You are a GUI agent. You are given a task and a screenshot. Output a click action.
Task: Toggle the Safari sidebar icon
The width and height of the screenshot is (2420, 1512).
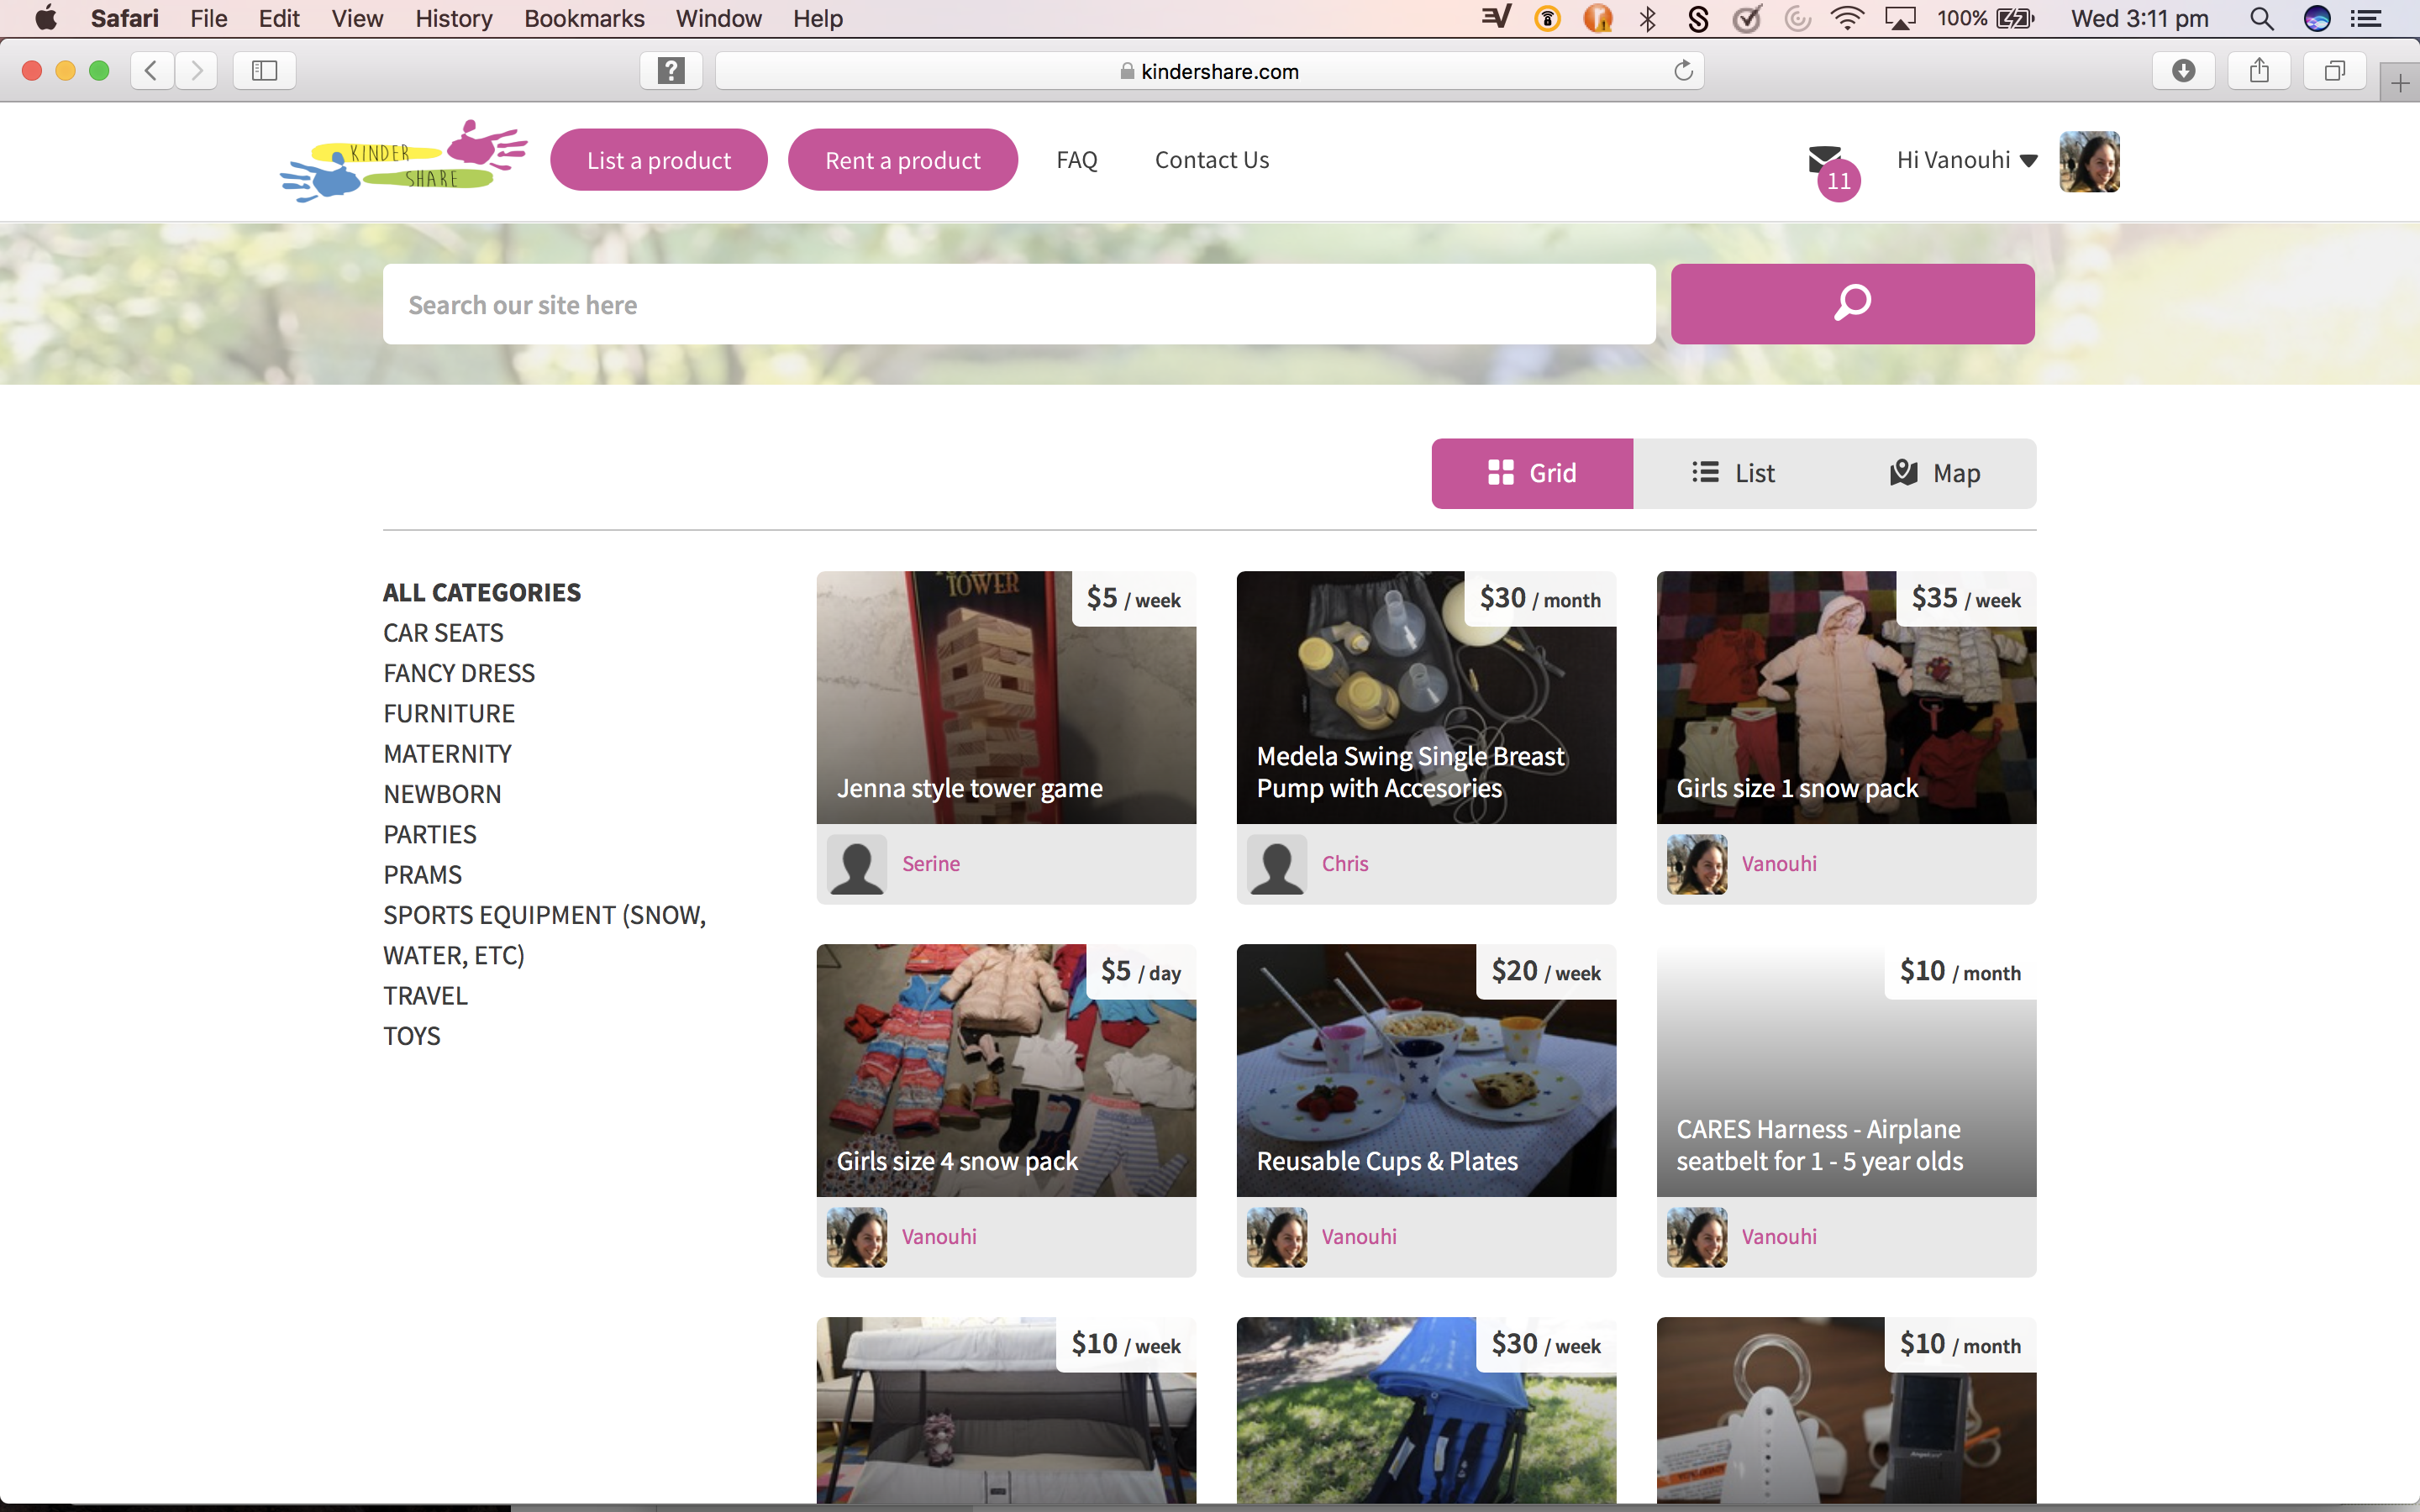263,70
